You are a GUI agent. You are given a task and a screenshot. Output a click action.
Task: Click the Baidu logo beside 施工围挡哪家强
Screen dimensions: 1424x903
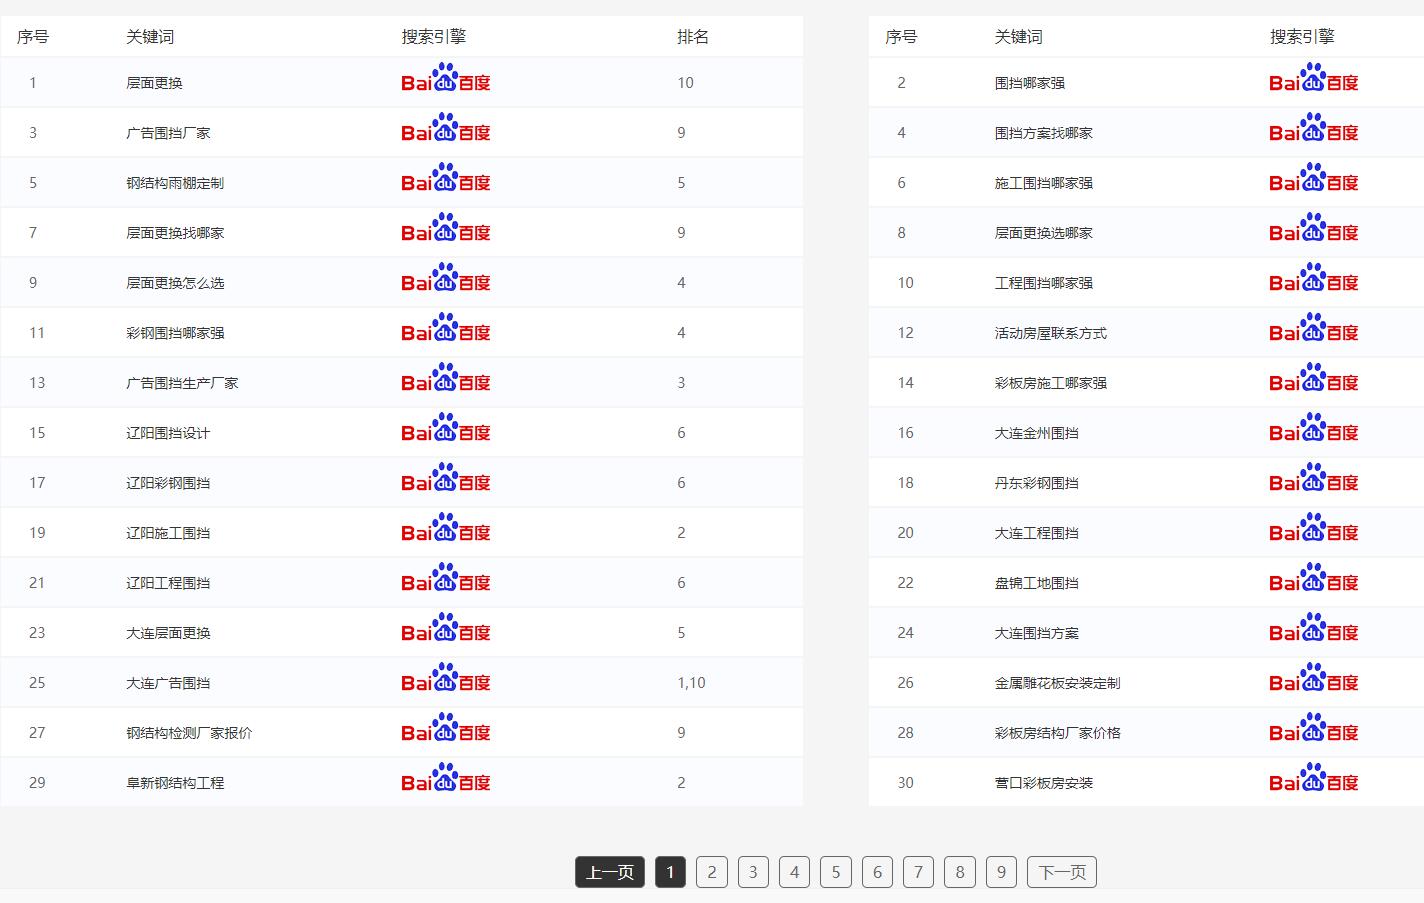[1314, 178]
